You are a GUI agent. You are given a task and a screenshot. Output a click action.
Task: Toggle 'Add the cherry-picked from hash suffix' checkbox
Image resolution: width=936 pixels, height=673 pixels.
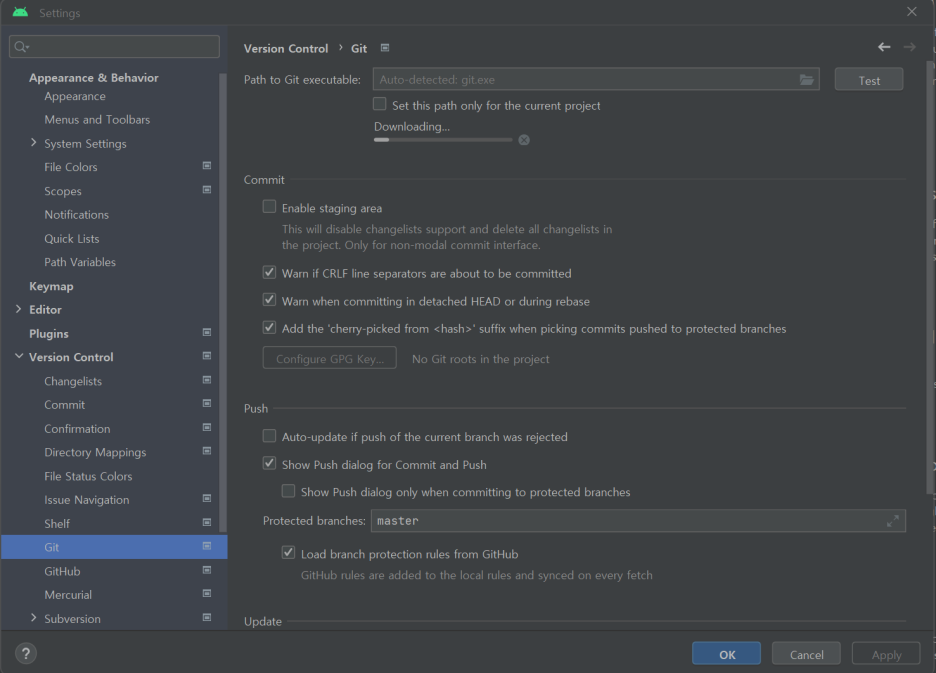click(x=269, y=327)
